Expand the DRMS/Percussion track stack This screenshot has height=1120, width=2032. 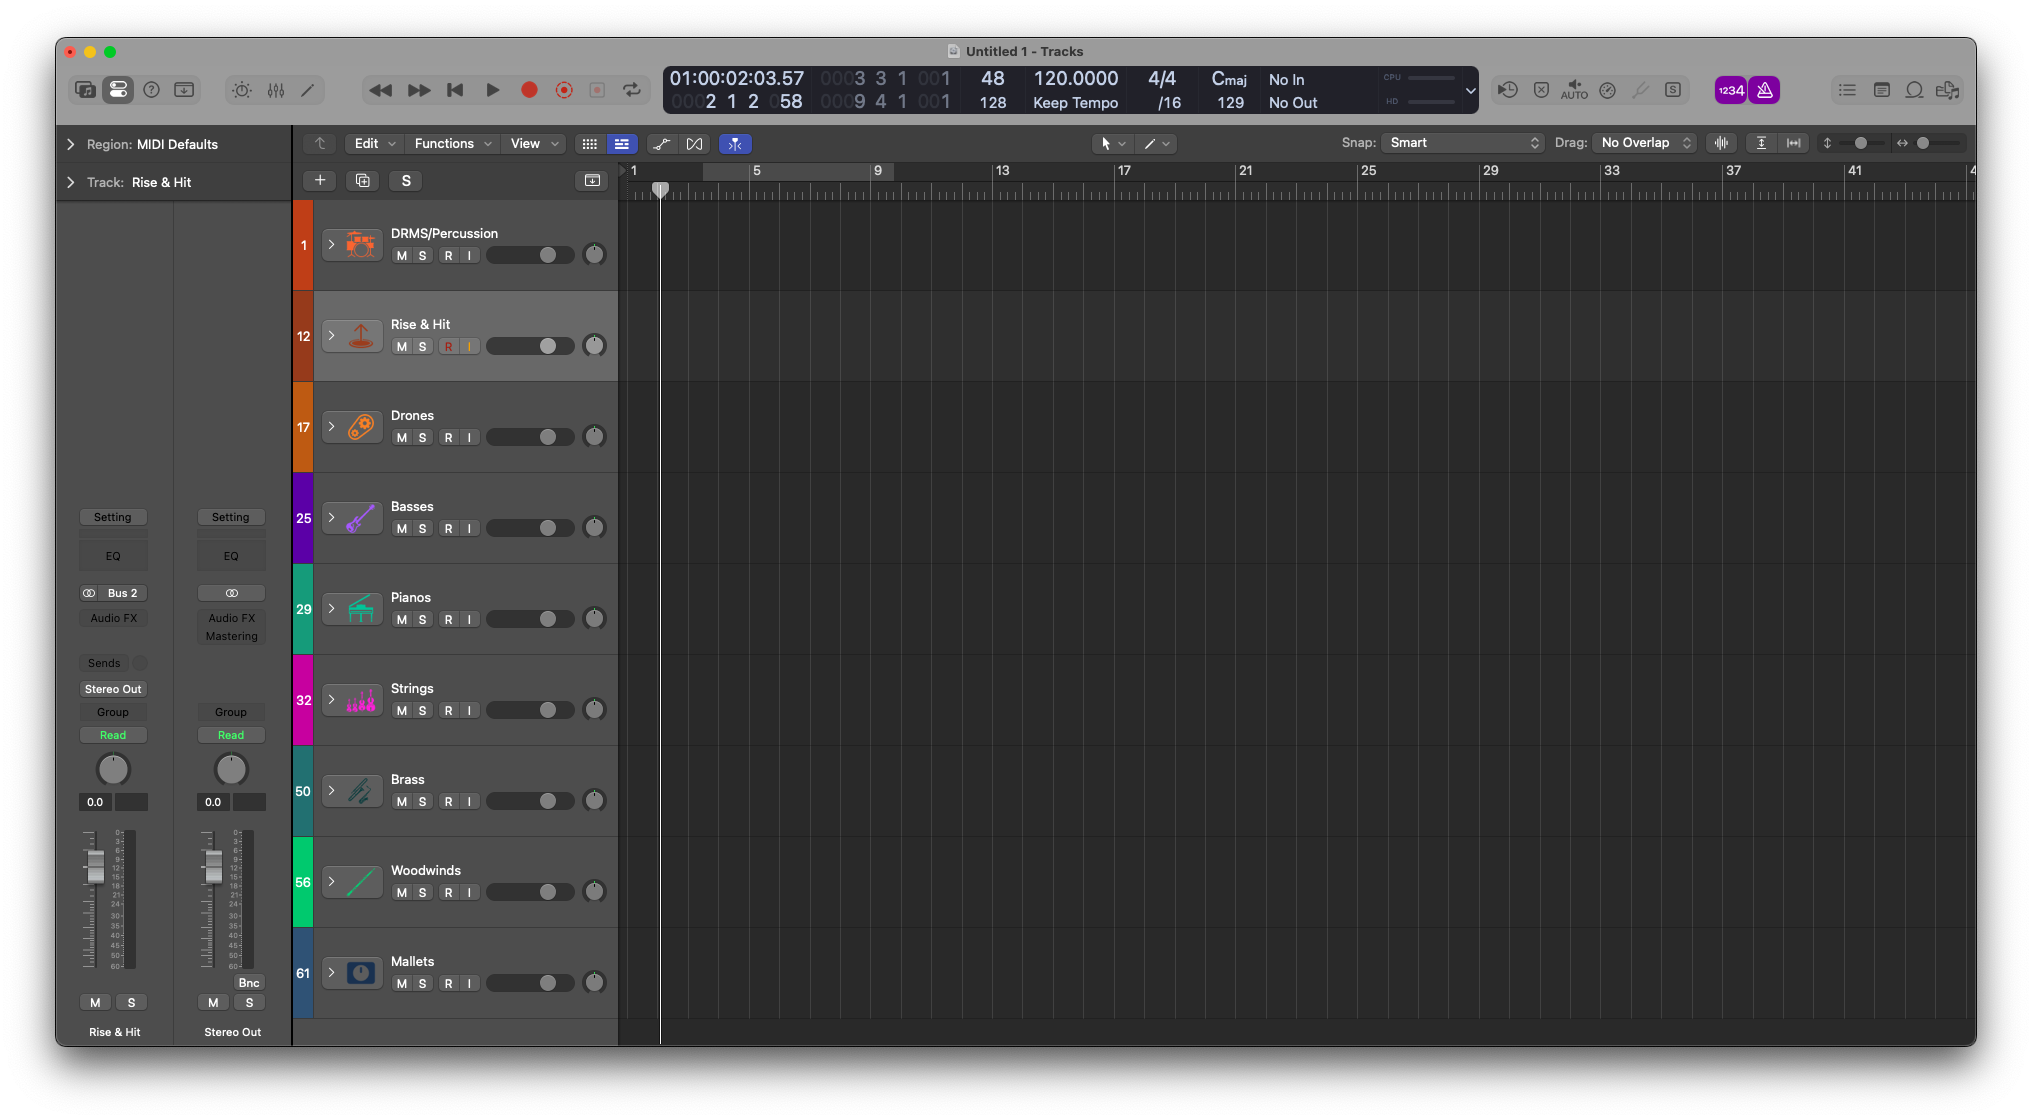coord(332,245)
